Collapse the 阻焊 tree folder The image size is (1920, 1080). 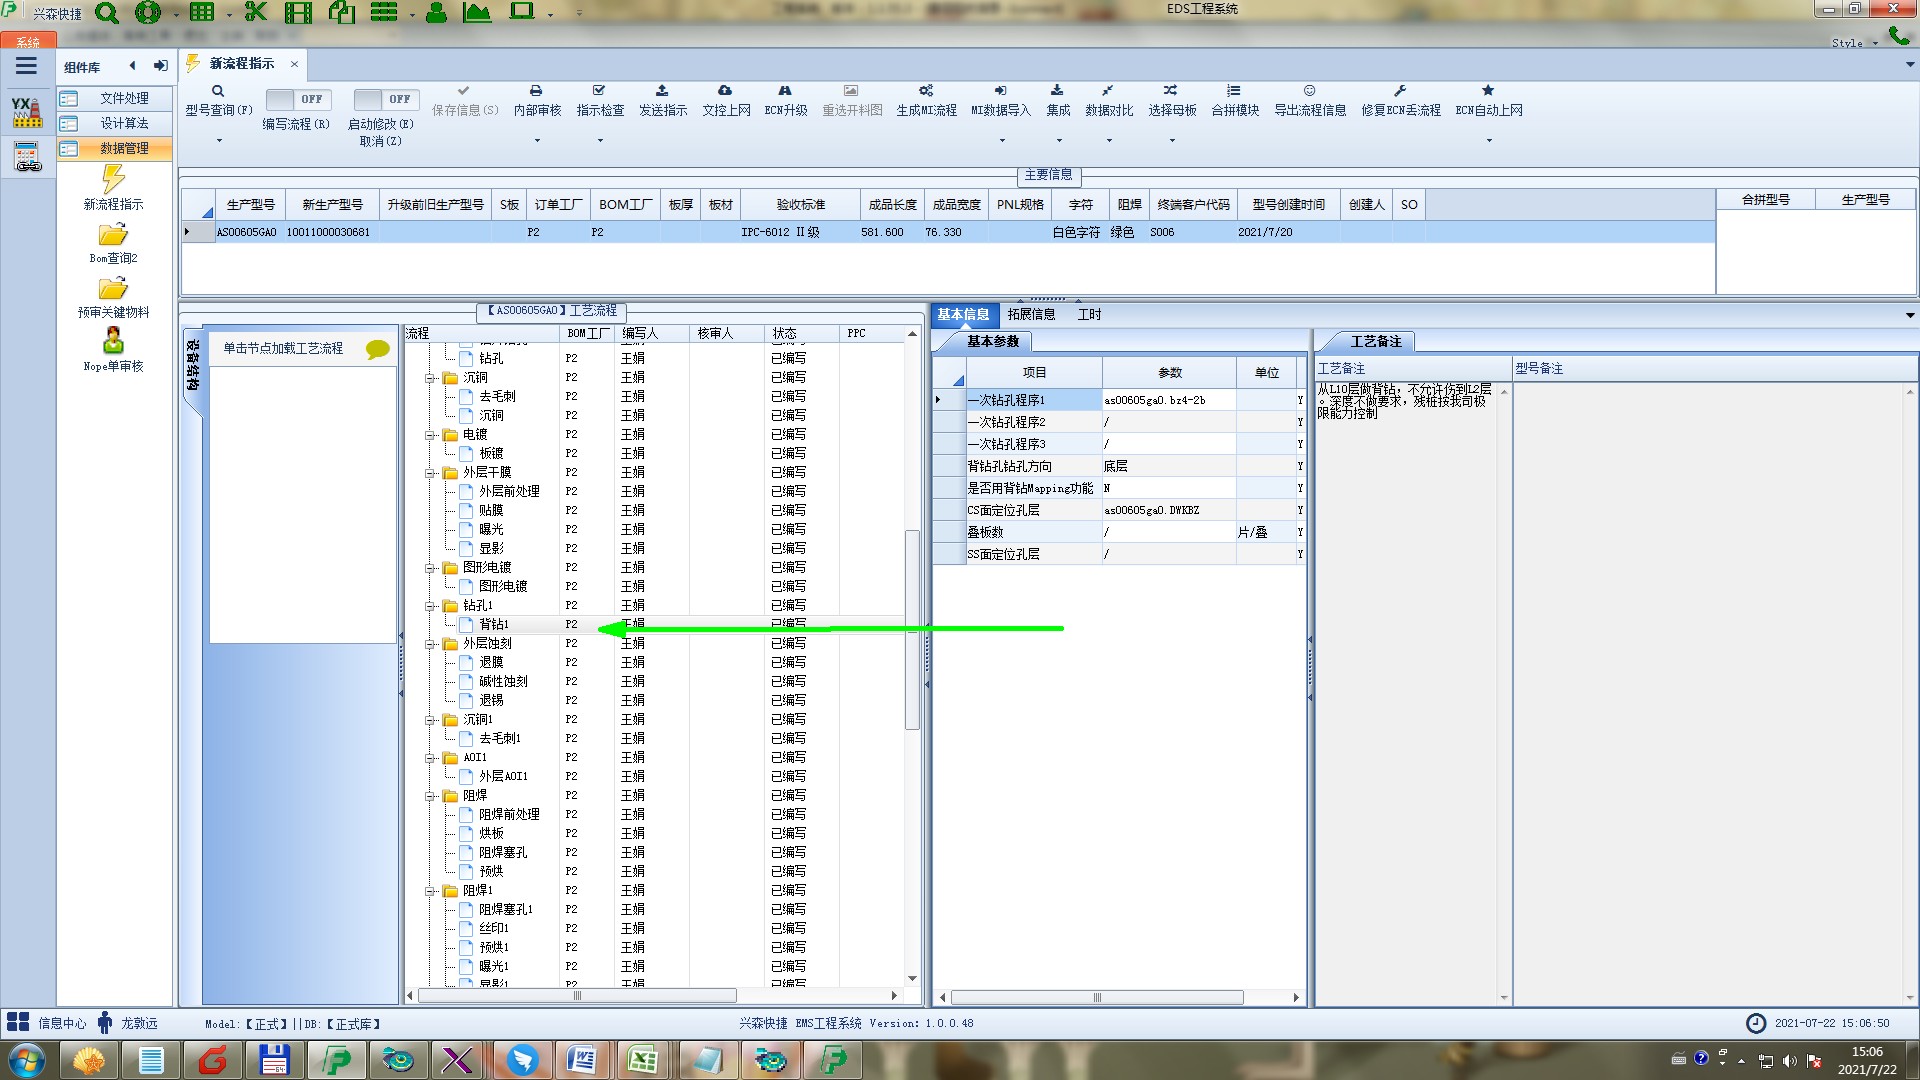tap(430, 796)
